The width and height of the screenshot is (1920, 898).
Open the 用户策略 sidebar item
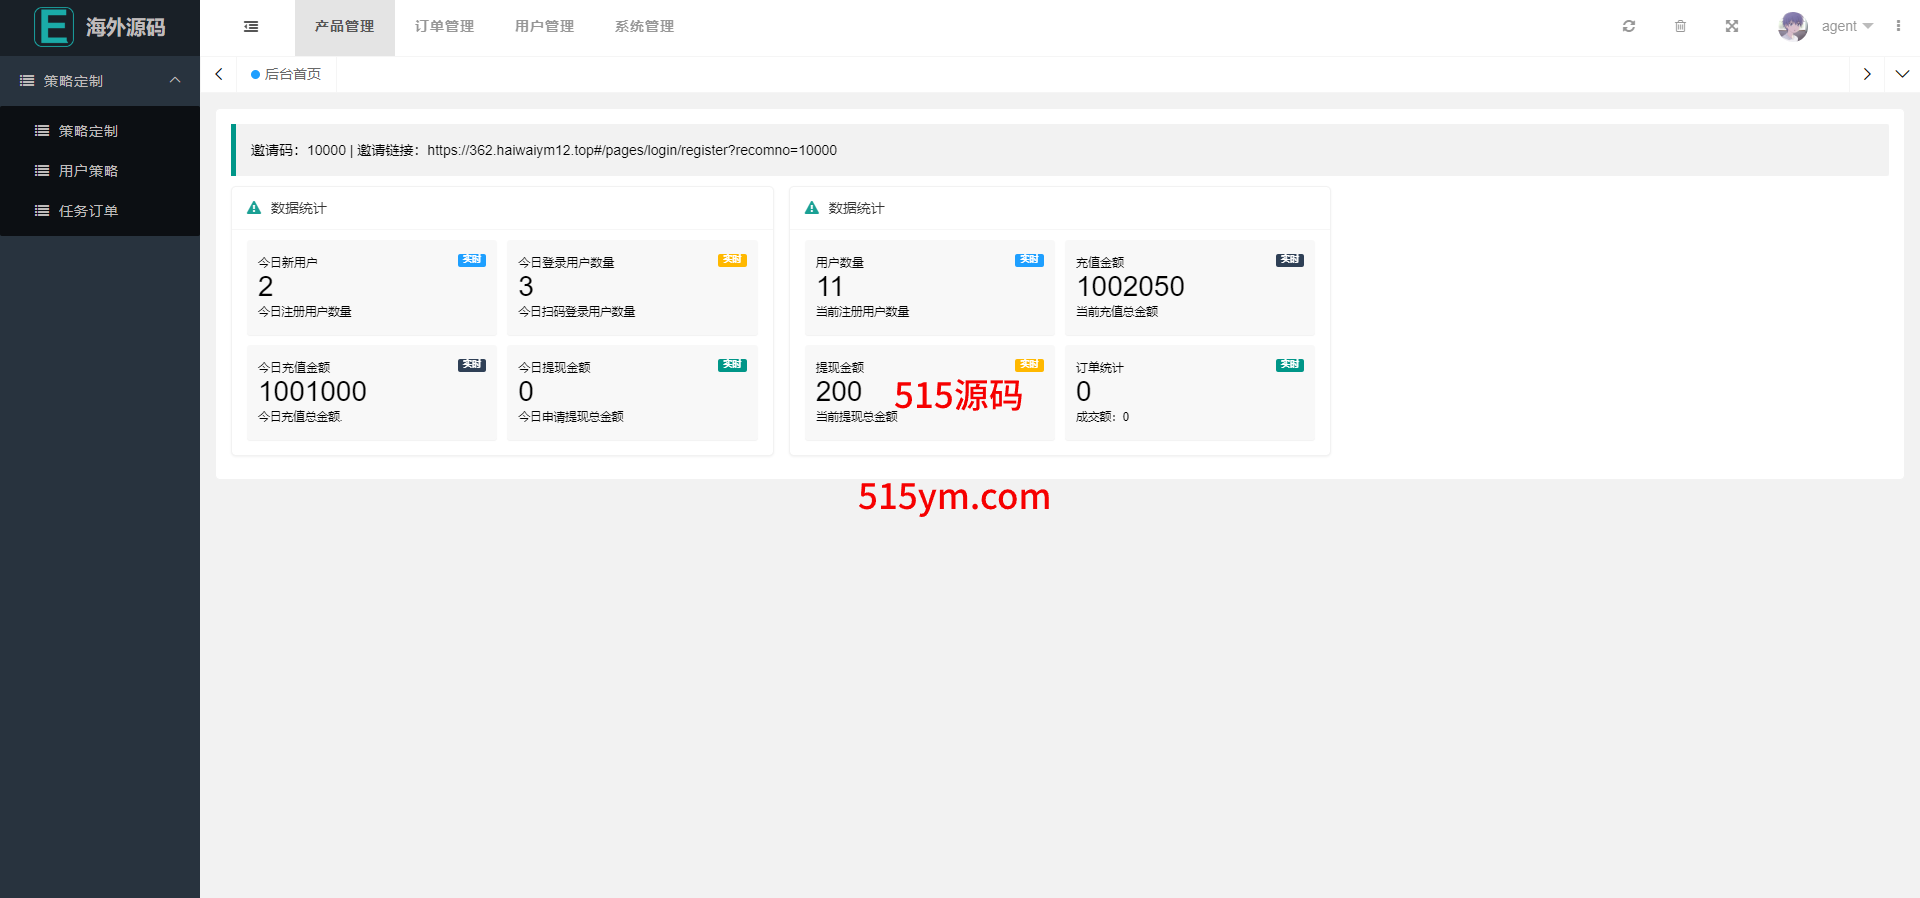tap(88, 171)
